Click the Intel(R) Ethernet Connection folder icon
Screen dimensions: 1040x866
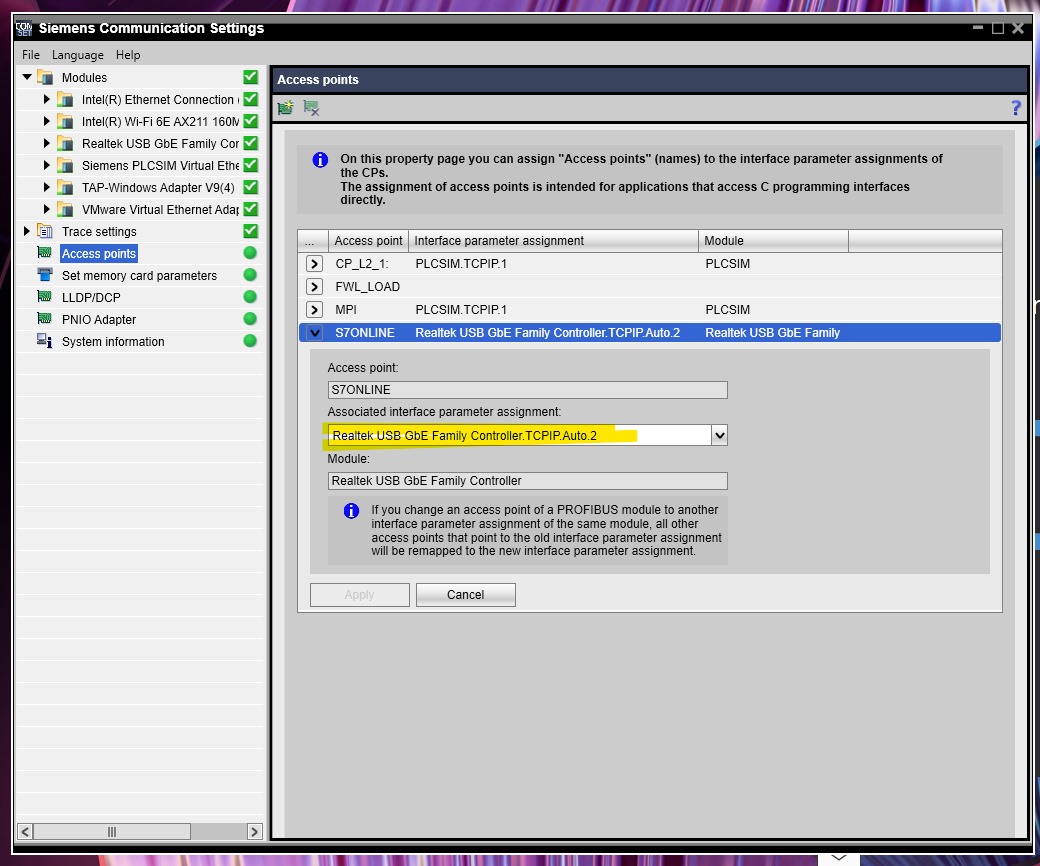click(65, 99)
